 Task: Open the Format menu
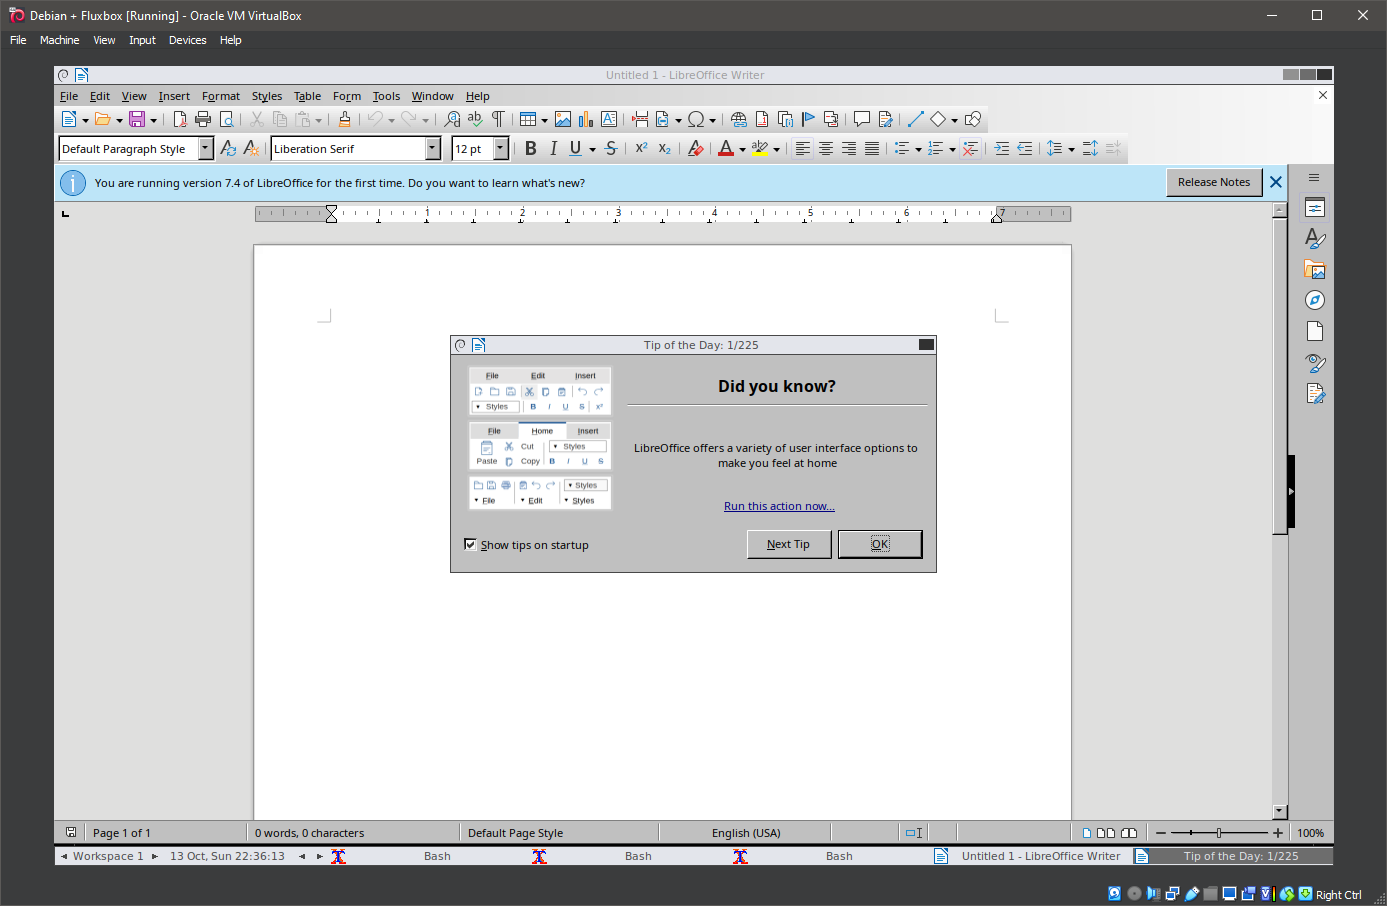pyautogui.click(x=220, y=97)
